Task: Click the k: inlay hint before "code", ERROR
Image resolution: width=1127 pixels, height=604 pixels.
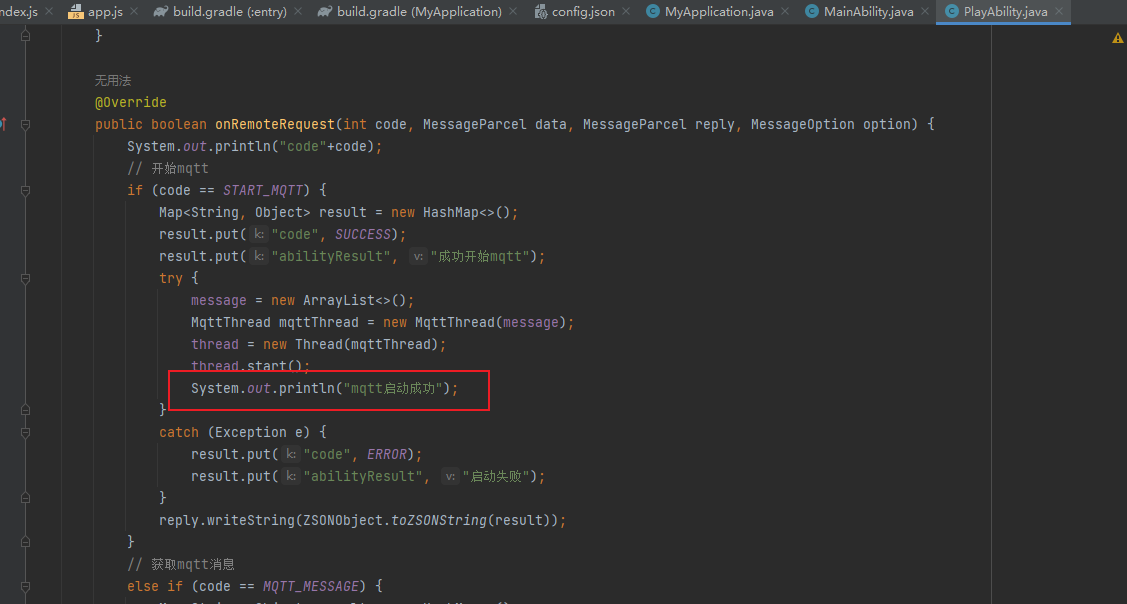Action: [x=290, y=454]
